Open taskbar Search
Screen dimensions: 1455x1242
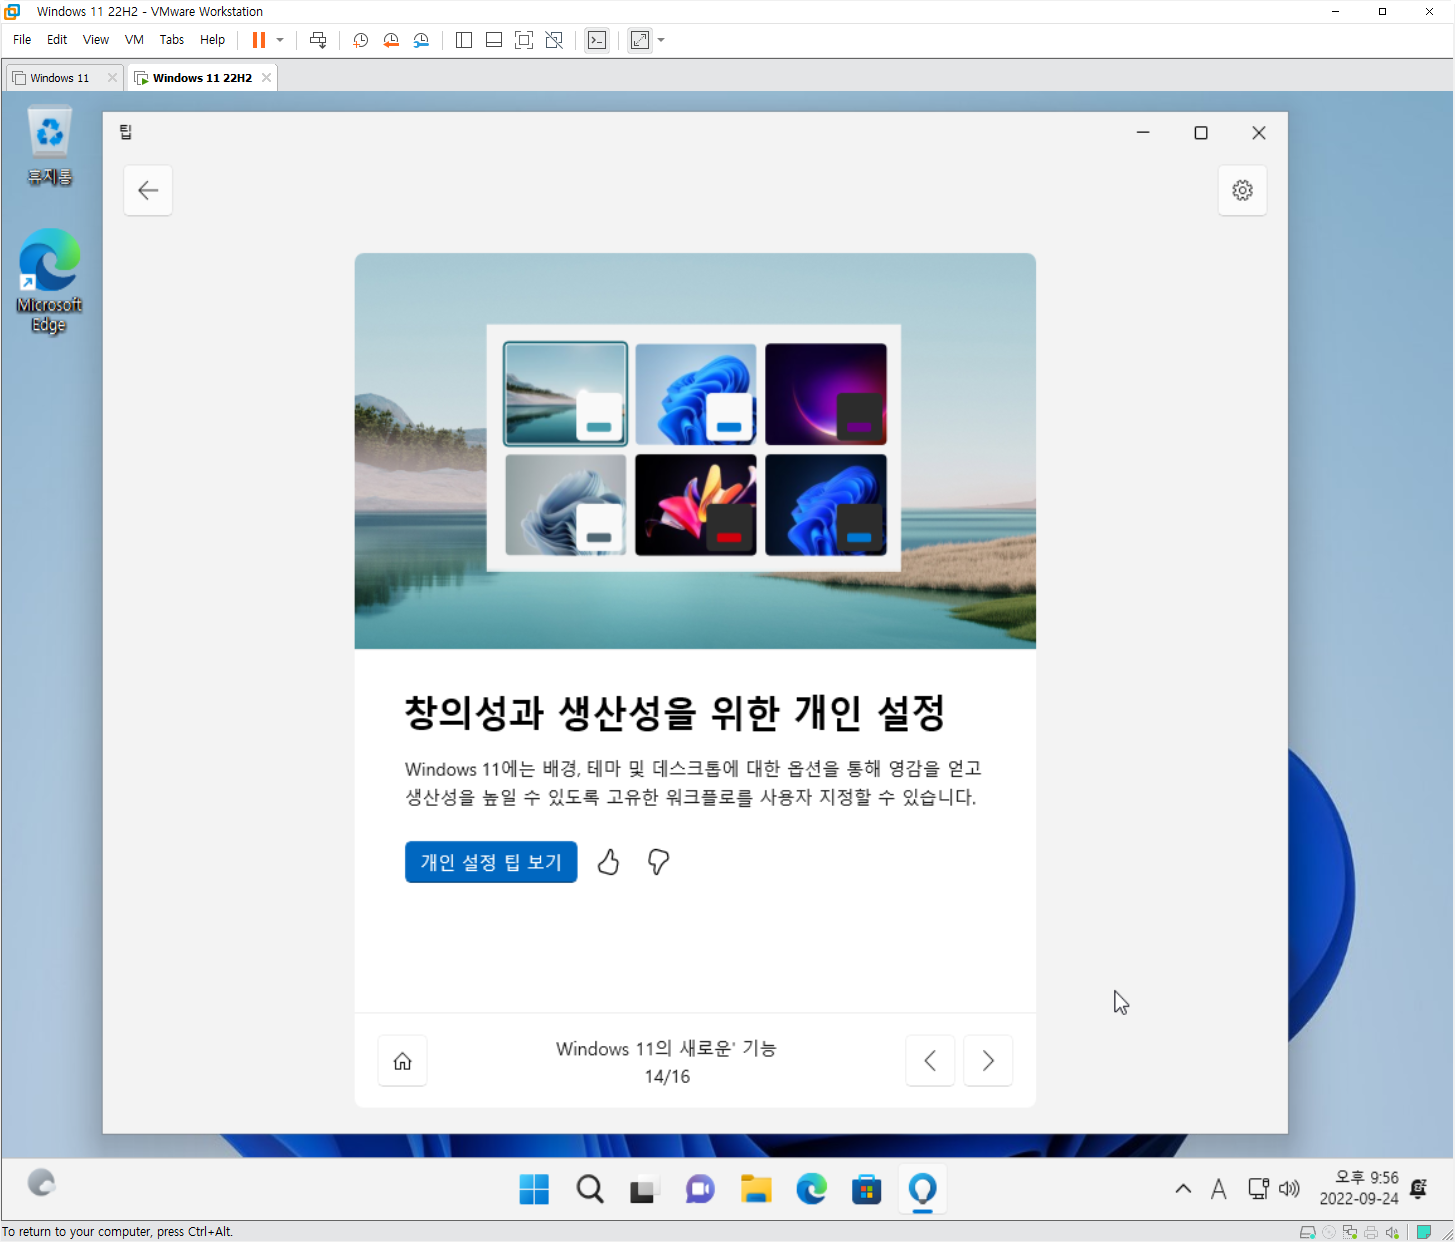pyautogui.click(x=590, y=1189)
